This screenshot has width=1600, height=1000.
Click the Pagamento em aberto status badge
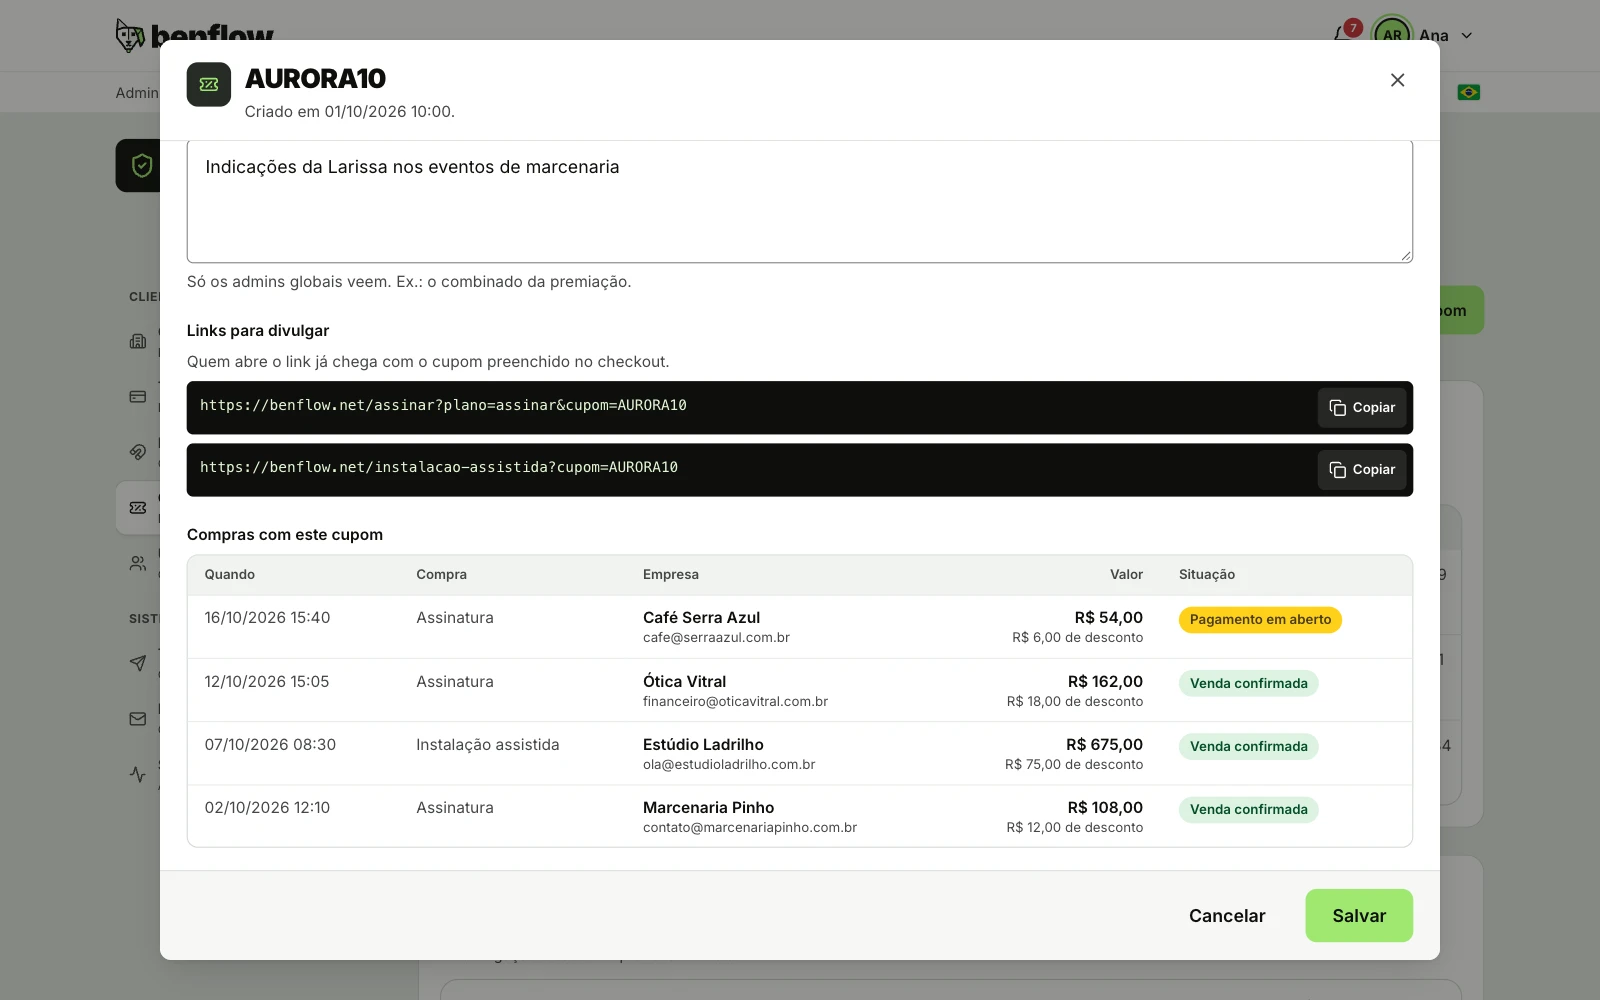[1260, 620]
